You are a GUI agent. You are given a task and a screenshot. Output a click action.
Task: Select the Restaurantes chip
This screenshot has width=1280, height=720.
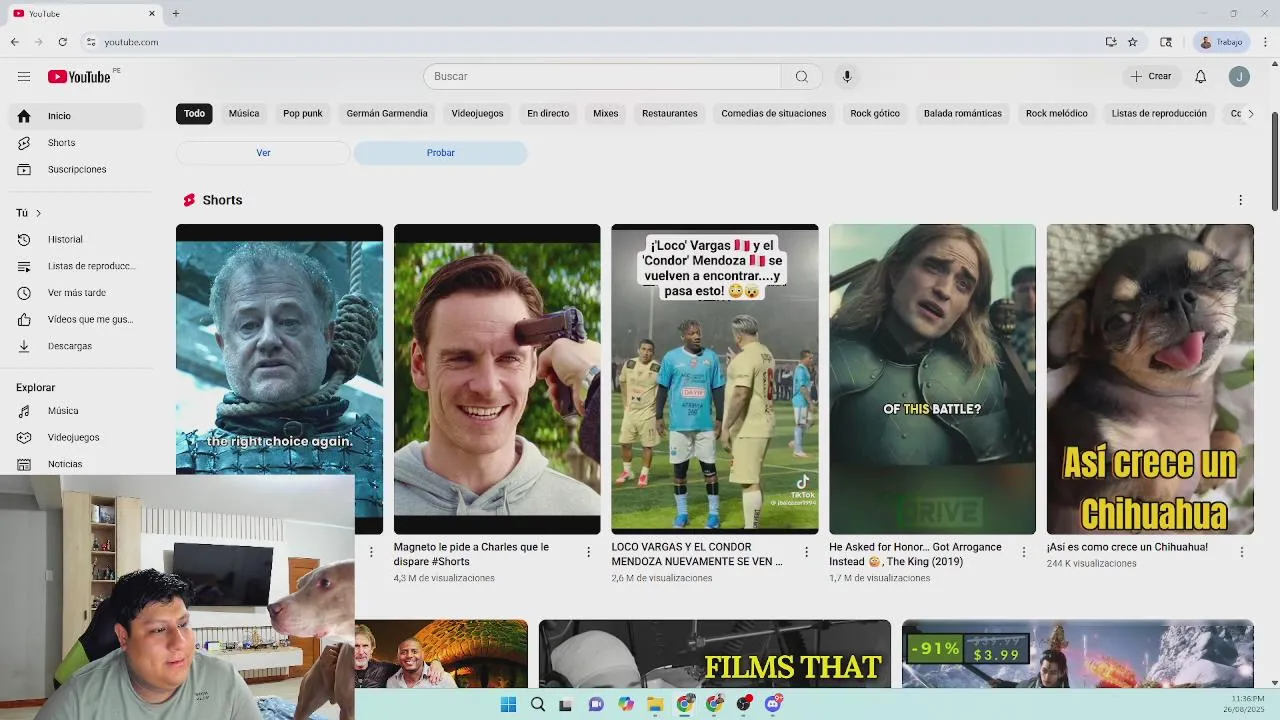[x=670, y=113]
